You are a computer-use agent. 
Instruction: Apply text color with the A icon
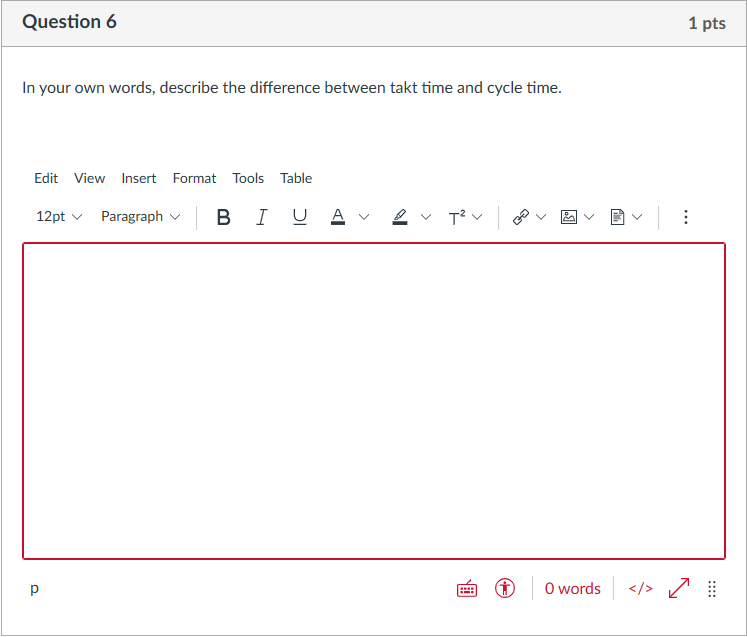tap(338, 217)
